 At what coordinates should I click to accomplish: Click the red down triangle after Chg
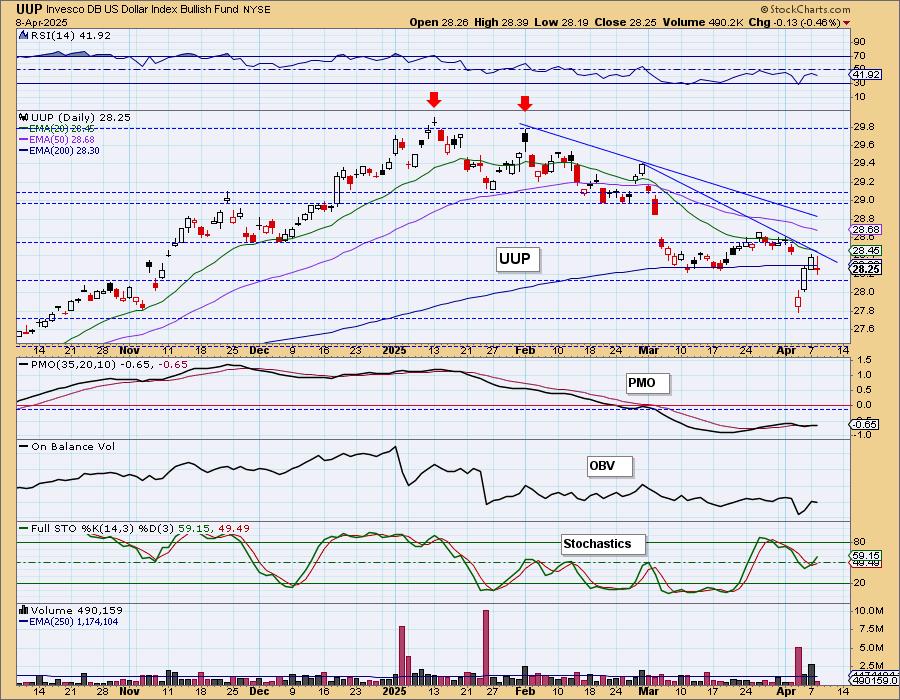[847, 23]
